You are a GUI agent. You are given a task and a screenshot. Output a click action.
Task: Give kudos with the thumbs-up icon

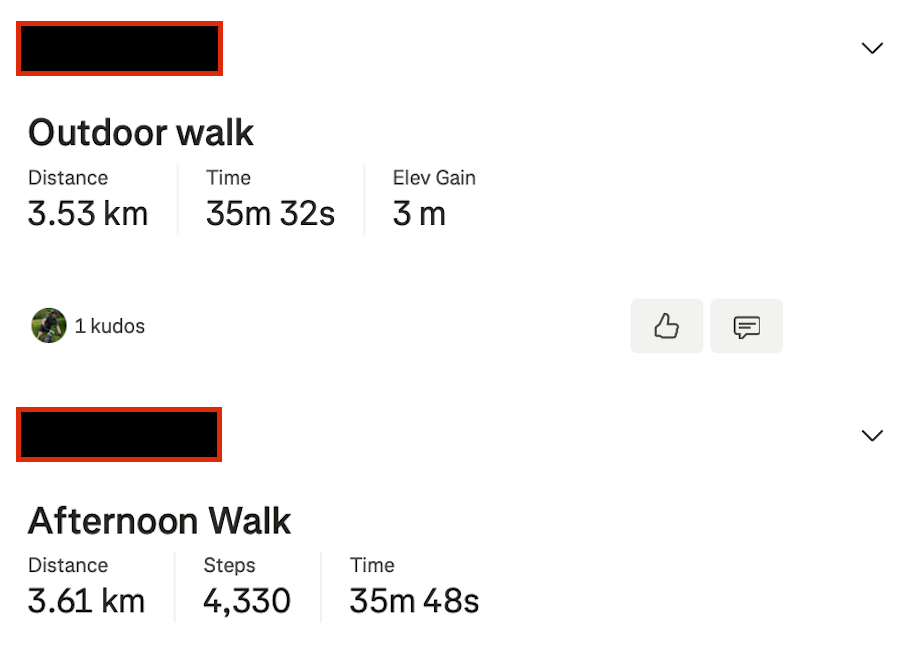click(666, 326)
